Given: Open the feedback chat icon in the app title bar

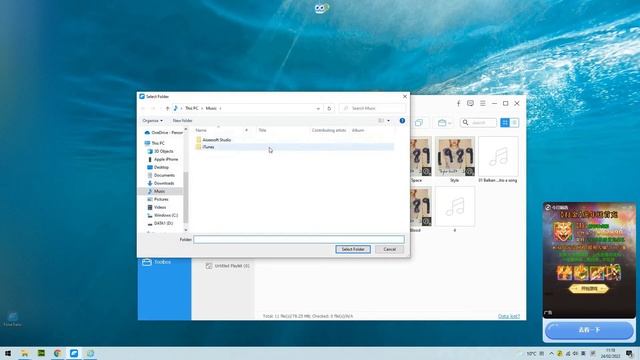Looking at the screenshot, I should [471, 104].
